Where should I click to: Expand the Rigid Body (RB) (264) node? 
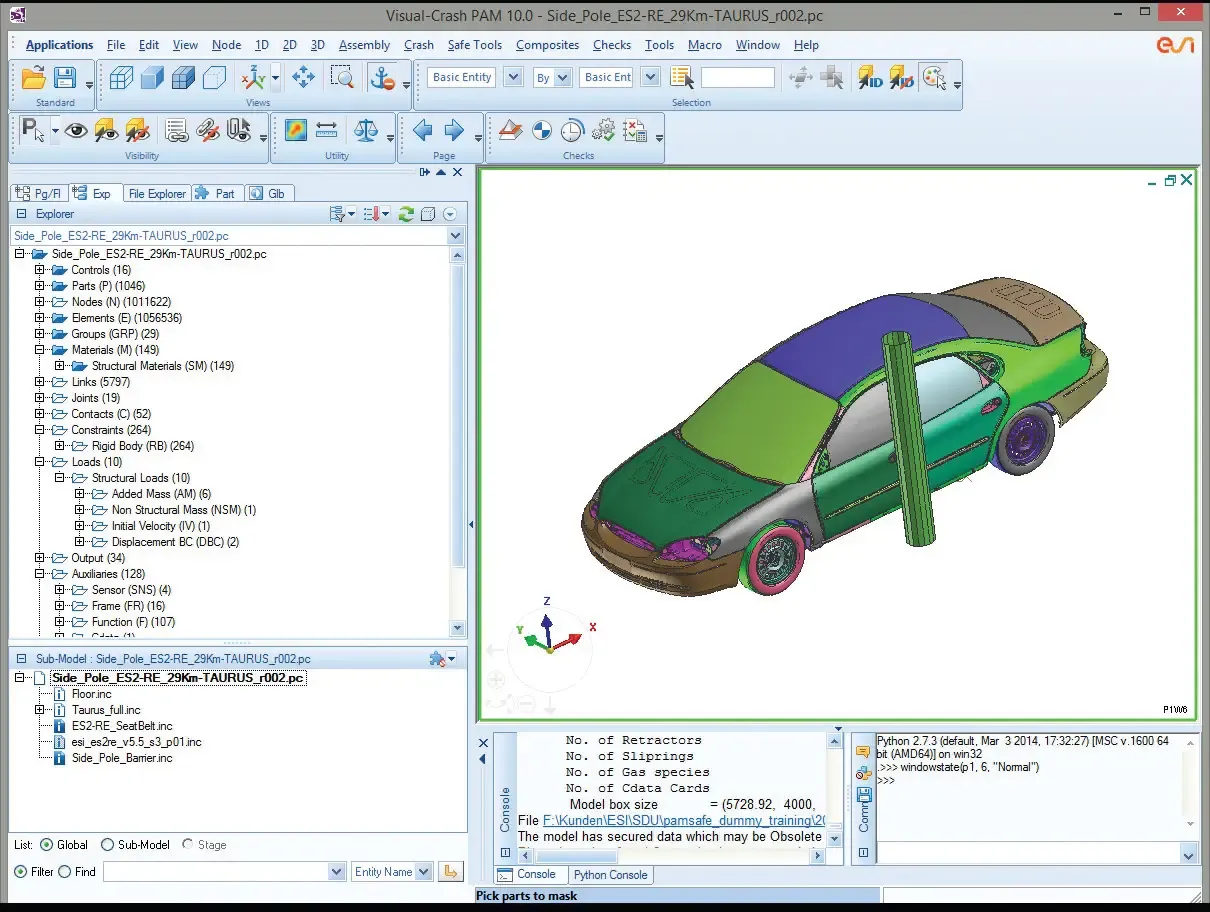point(60,446)
